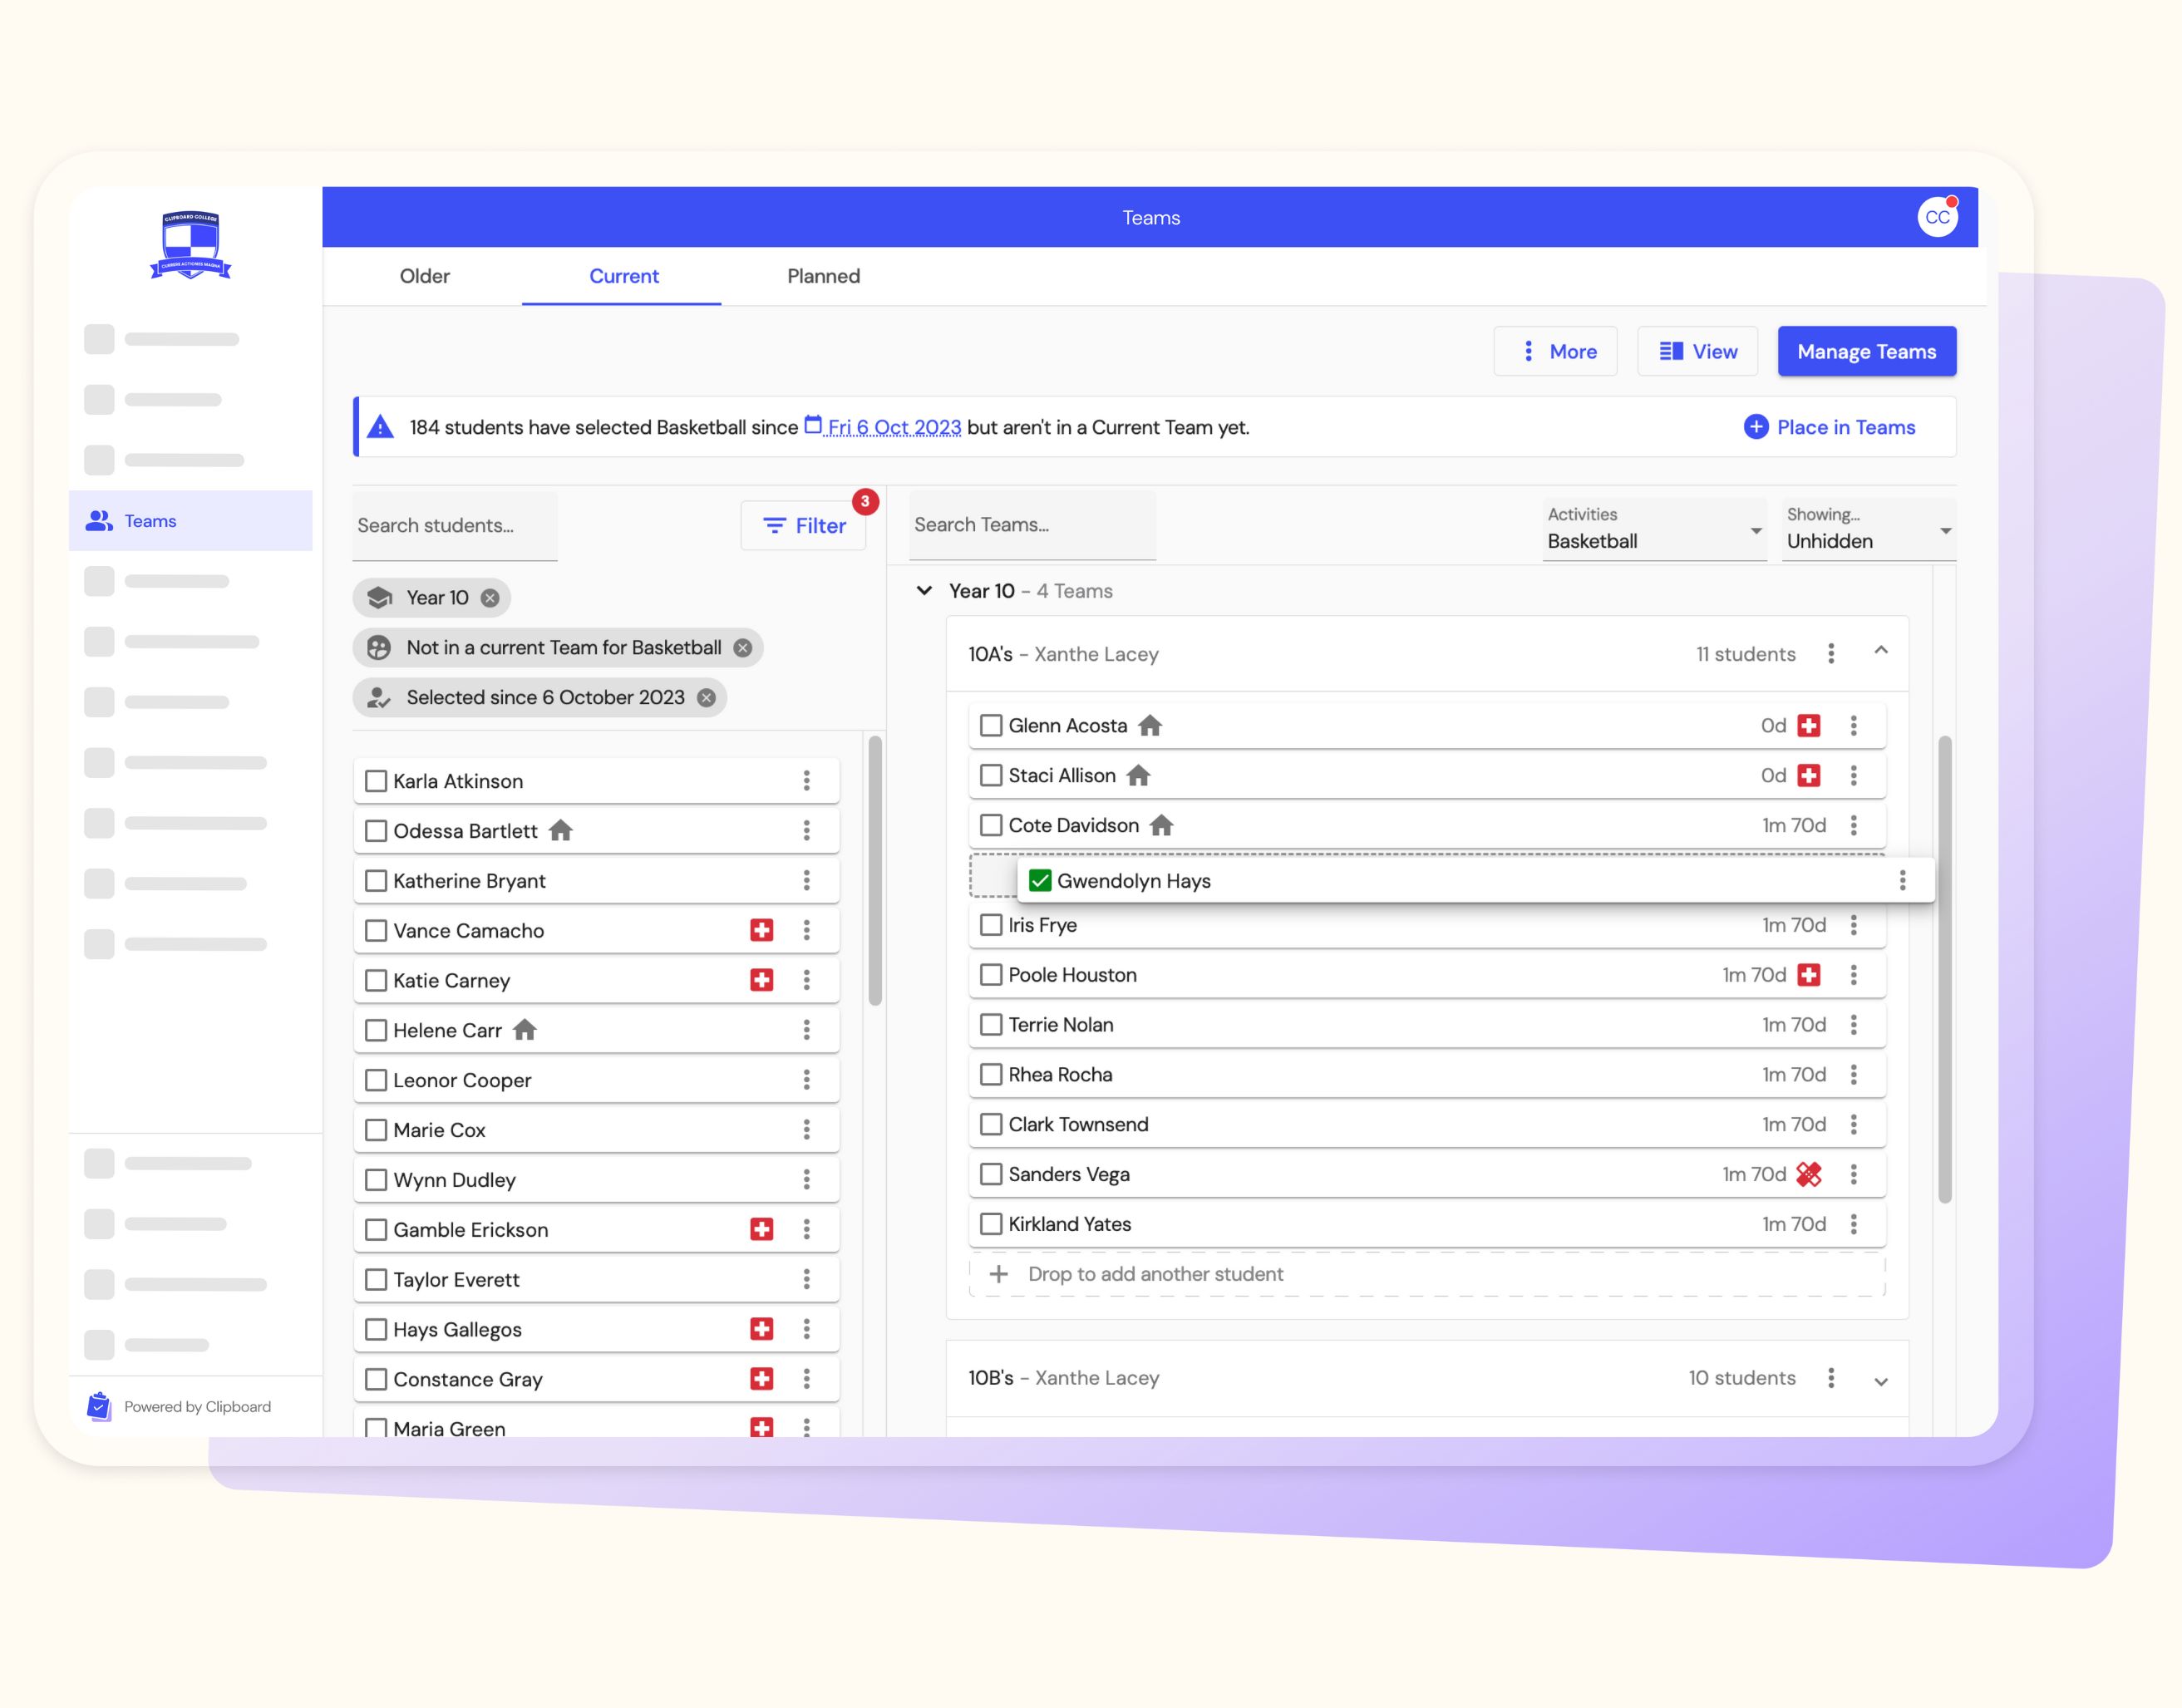The width and height of the screenshot is (2182, 1708).
Task: Open the CC account avatar menu
Action: tap(1938, 216)
